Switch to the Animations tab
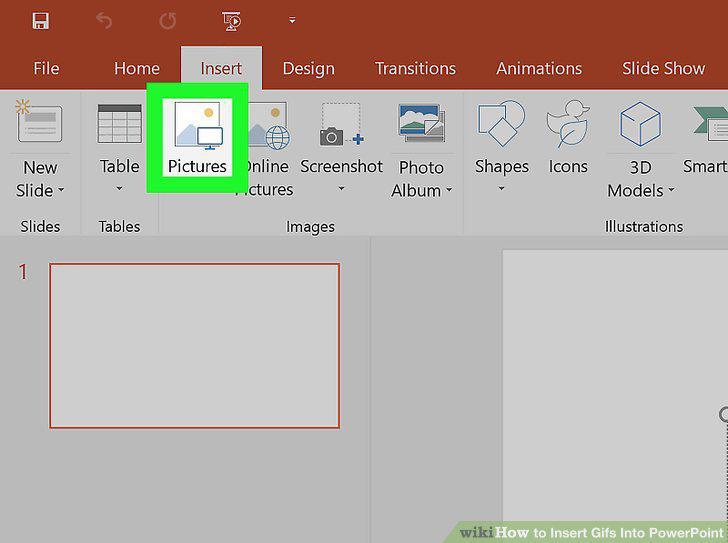This screenshot has width=728, height=543. point(539,69)
